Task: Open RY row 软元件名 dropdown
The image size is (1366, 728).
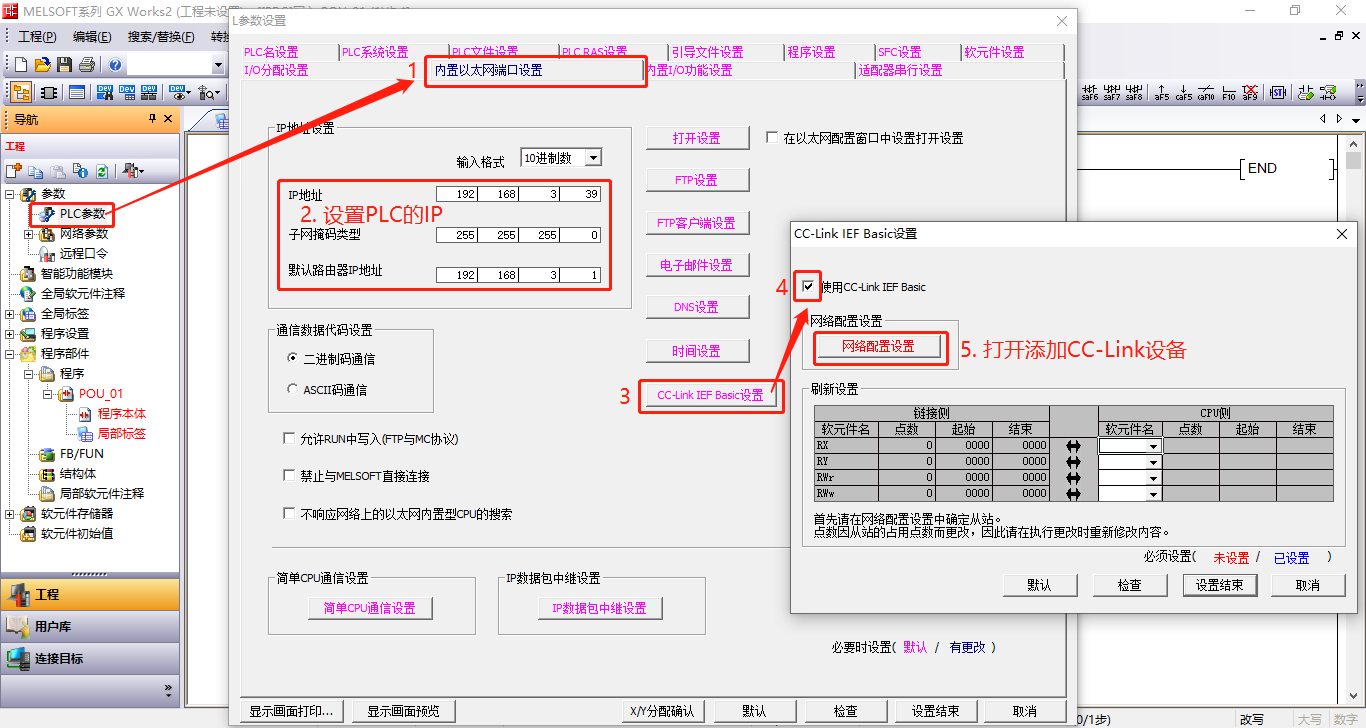Action: point(1154,463)
